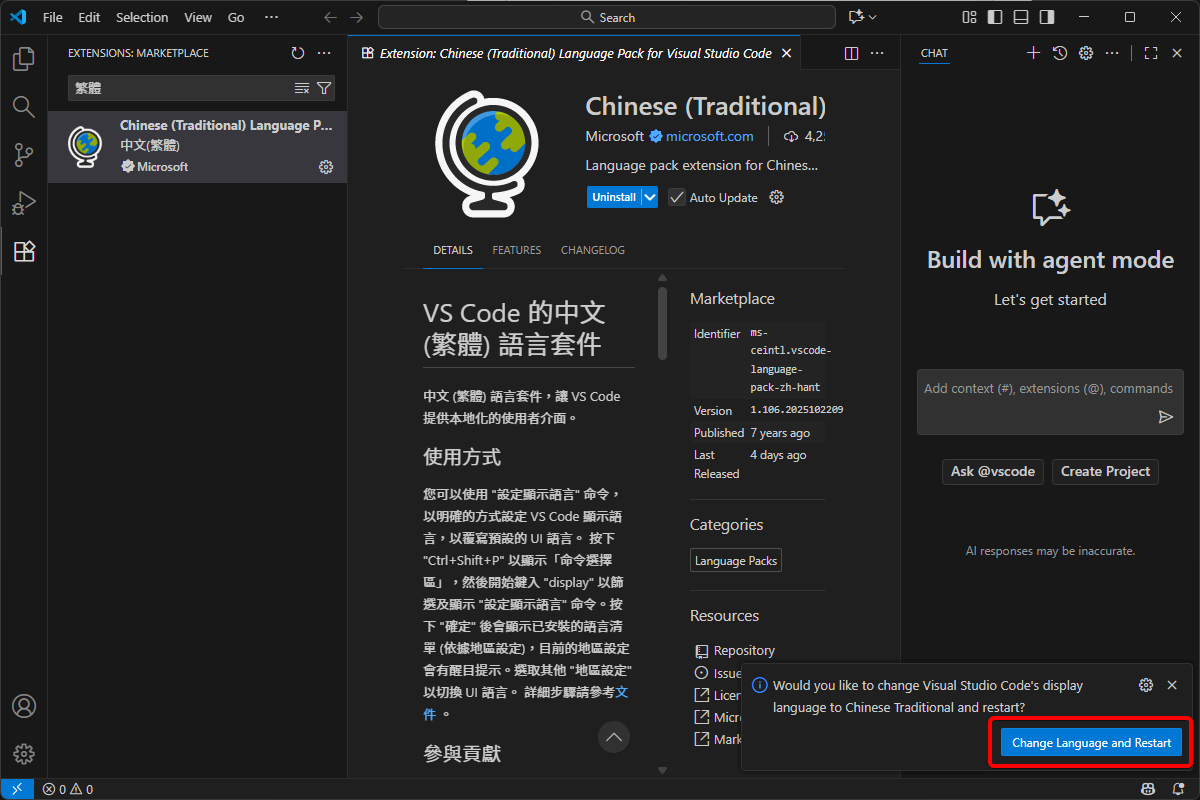
Task: Start a new chat with plus icon
Action: tap(1034, 53)
